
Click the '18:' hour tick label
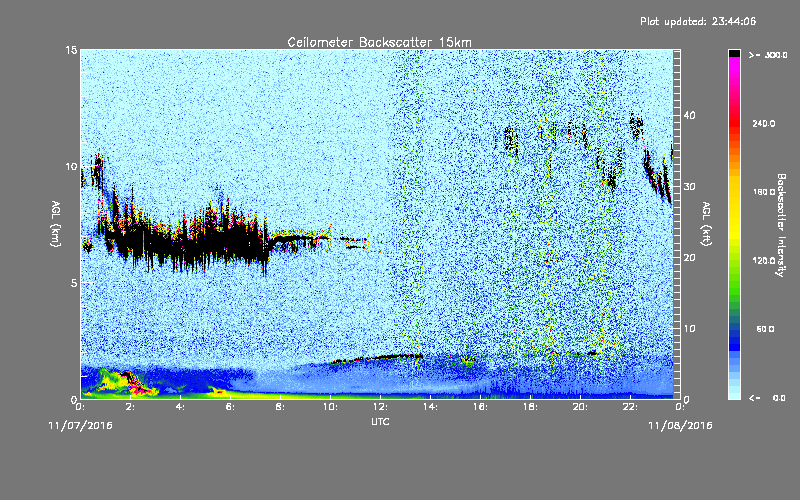click(530, 407)
